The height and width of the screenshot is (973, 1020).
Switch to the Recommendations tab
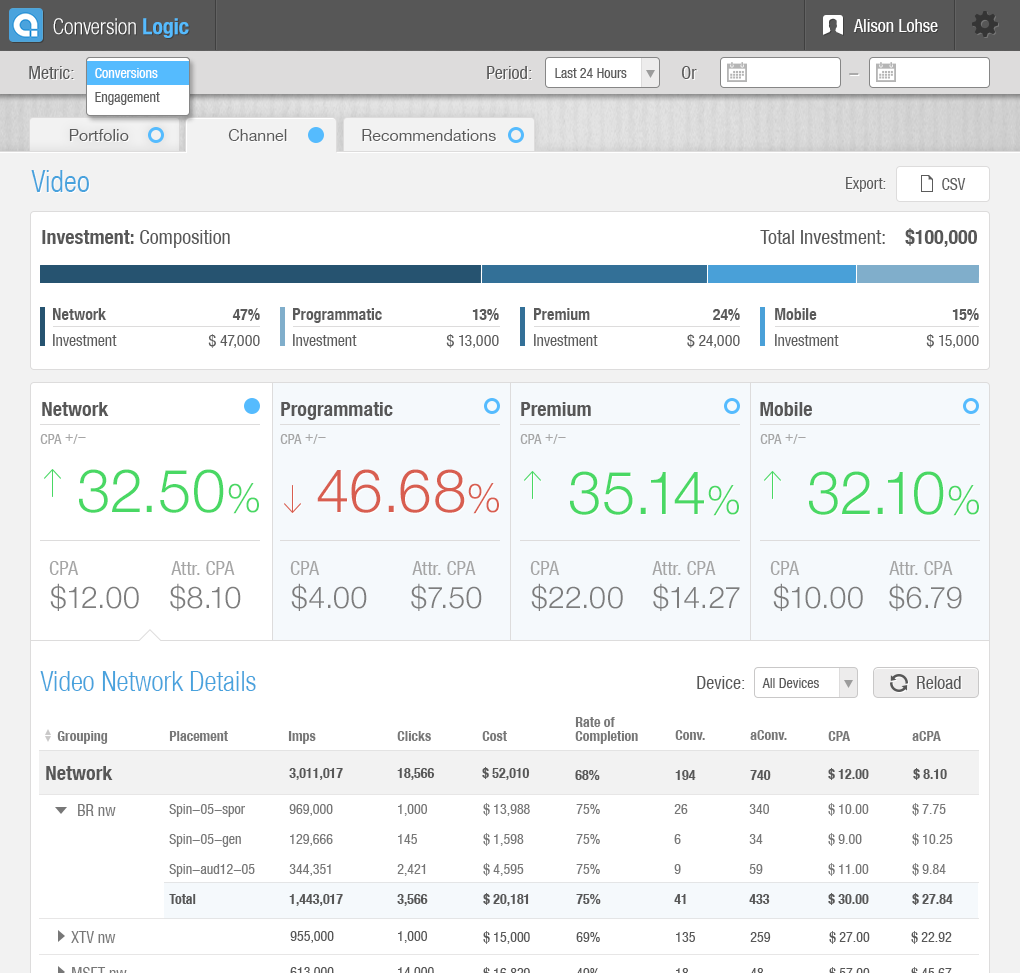(x=438, y=135)
